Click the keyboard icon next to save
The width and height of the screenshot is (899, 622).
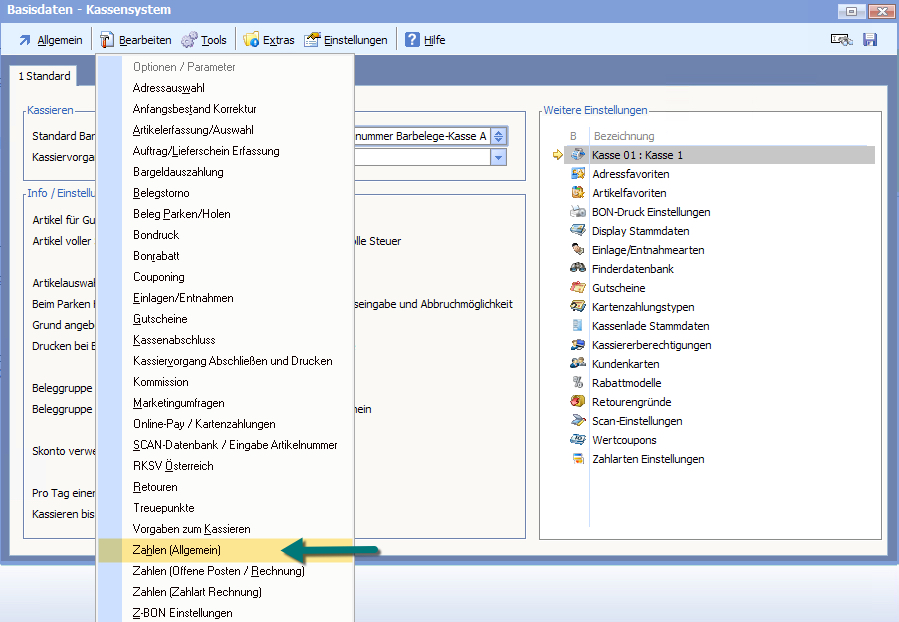tap(841, 40)
